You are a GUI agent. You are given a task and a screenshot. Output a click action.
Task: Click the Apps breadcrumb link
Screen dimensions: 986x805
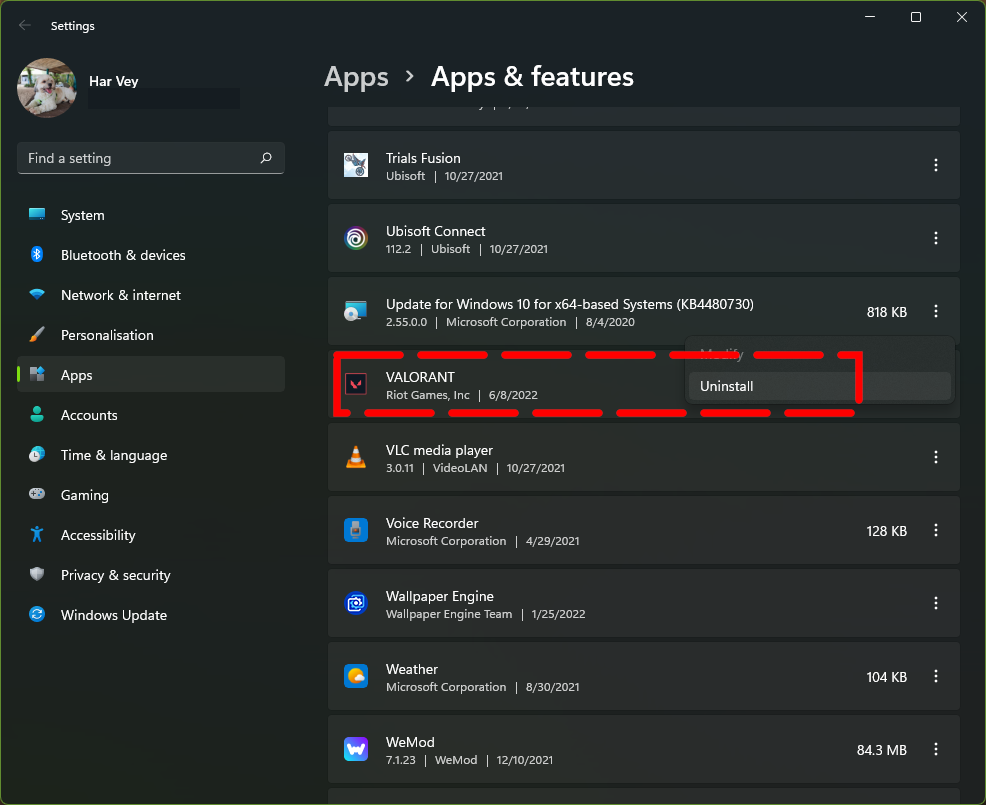tap(357, 77)
